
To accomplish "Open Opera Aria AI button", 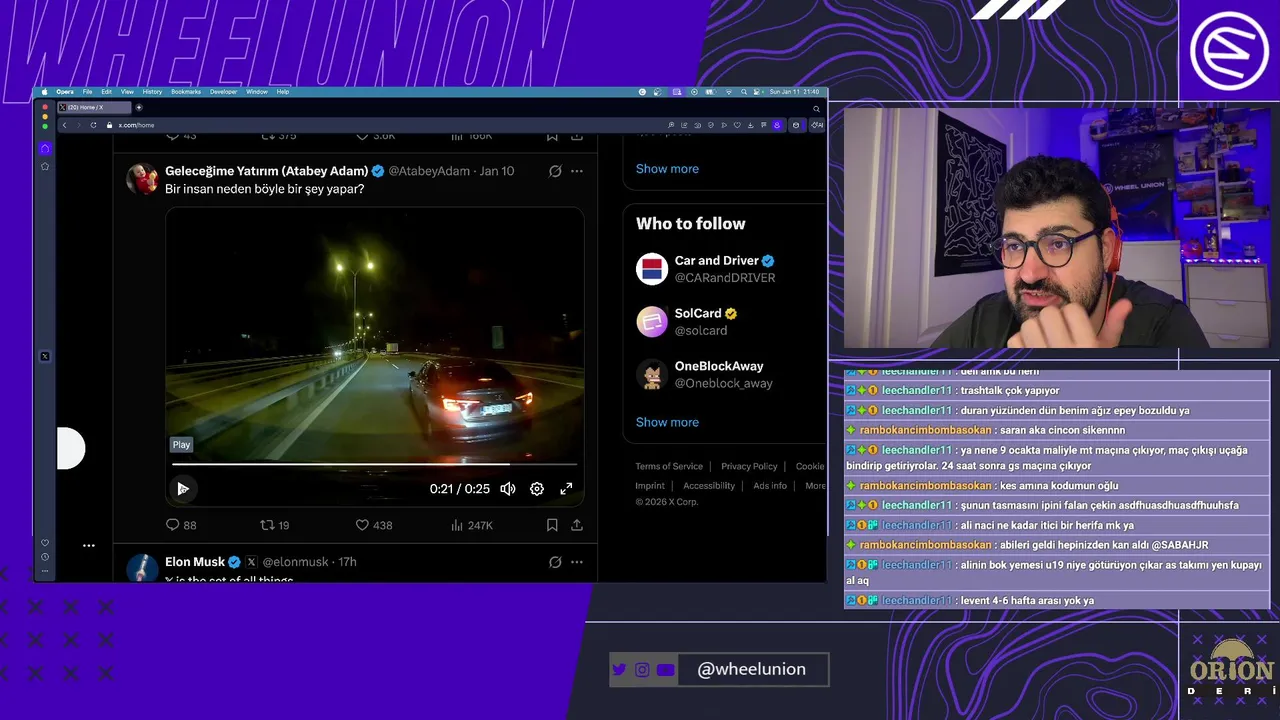I will click(x=817, y=125).
